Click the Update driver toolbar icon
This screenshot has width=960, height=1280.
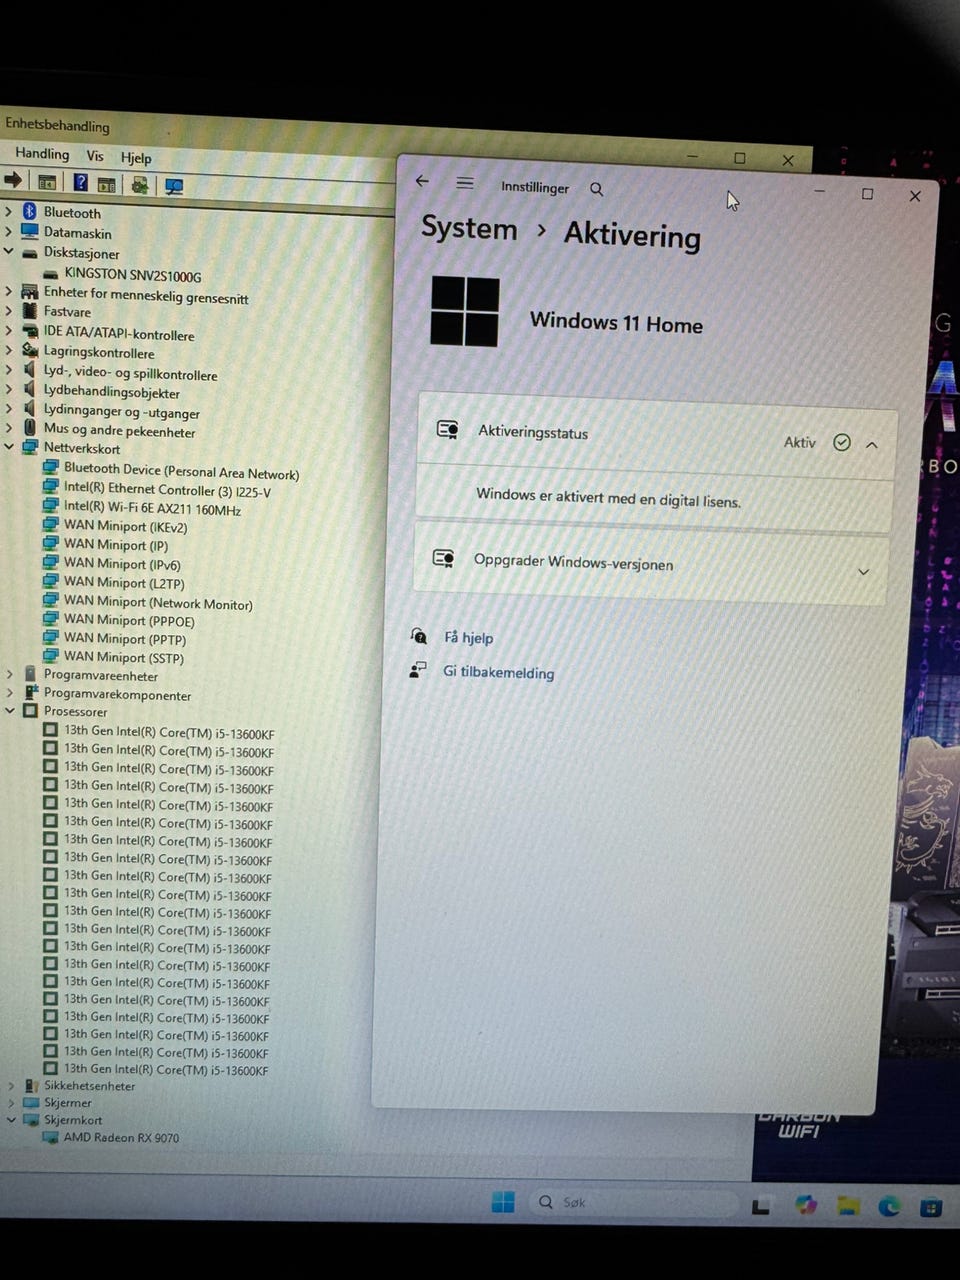click(140, 185)
